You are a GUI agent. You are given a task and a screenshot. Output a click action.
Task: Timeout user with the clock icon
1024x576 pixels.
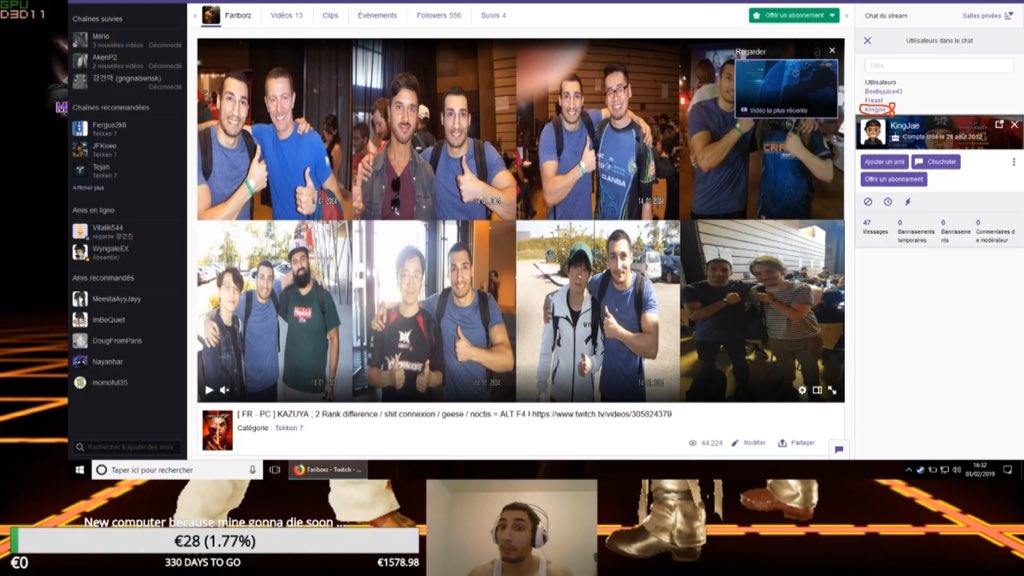point(888,202)
